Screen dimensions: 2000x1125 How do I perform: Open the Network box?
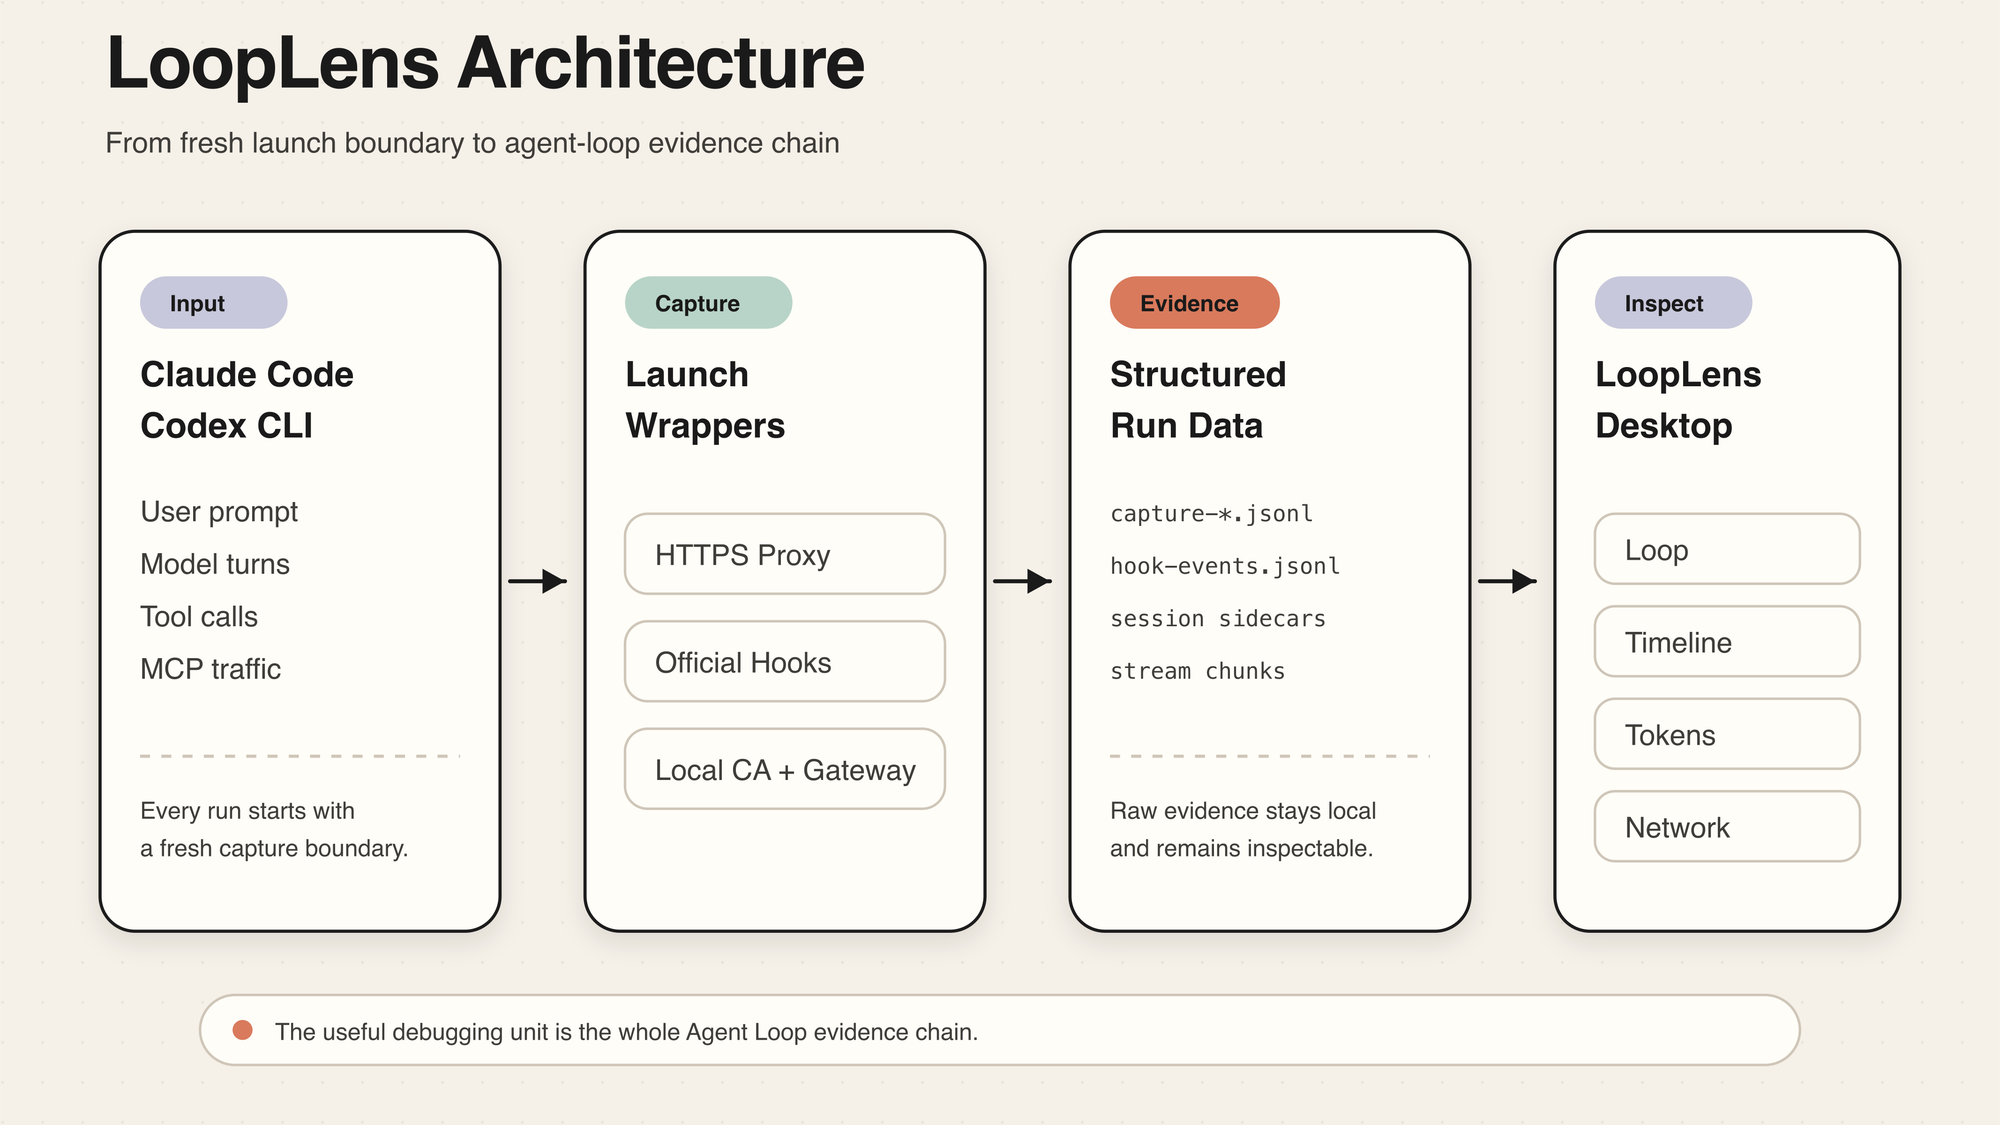tap(1727, 826)
